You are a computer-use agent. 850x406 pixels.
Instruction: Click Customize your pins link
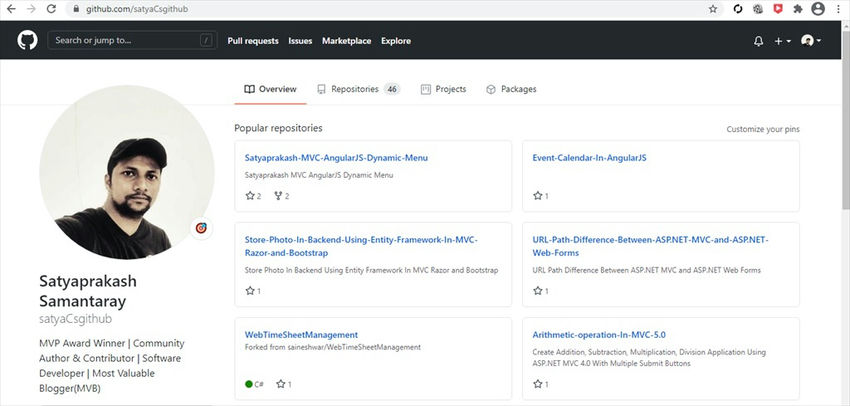(x=762, y=129)
